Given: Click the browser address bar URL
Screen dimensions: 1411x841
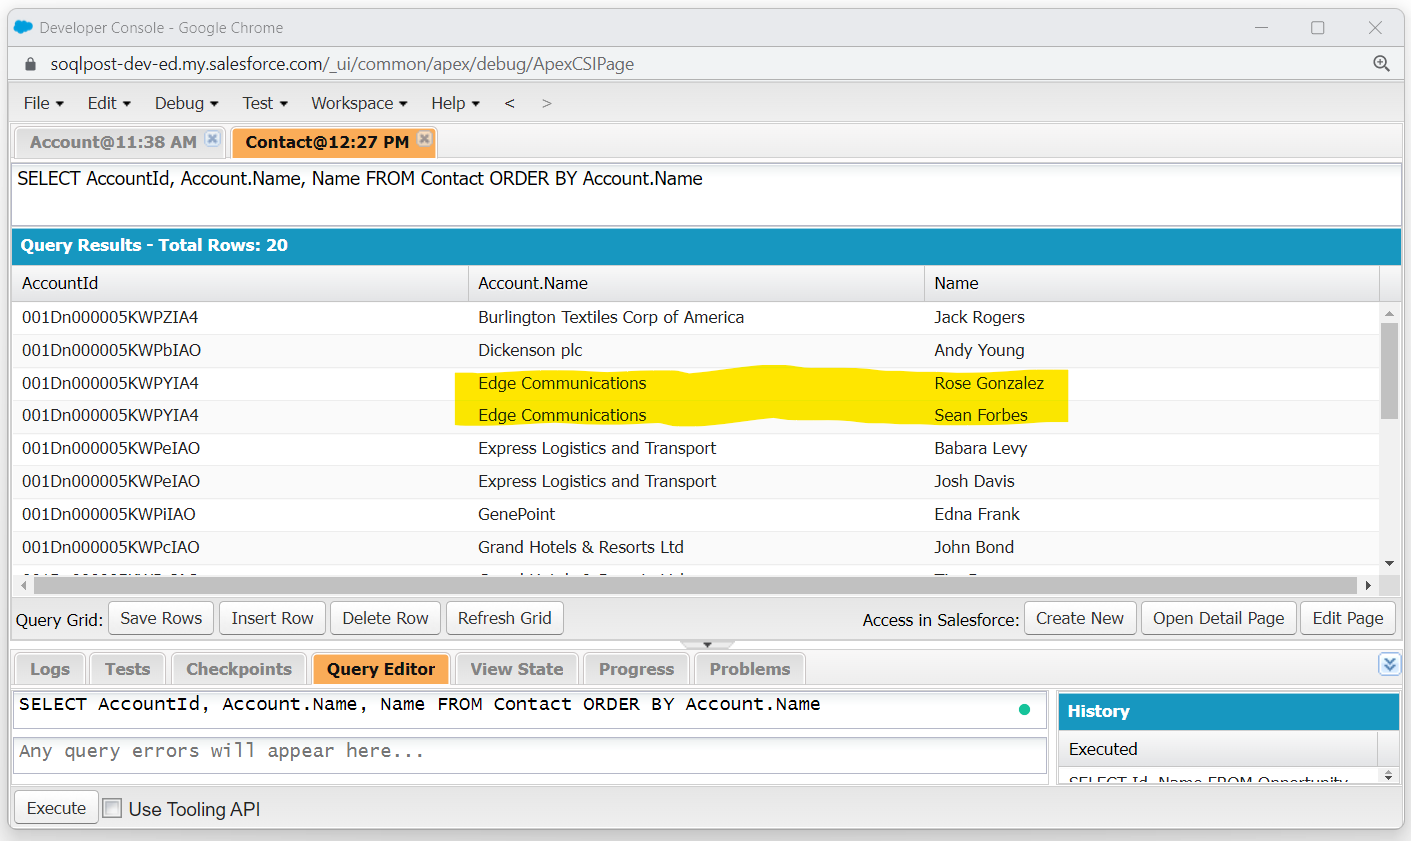Looking at the screenshot, I should point(342,64).
